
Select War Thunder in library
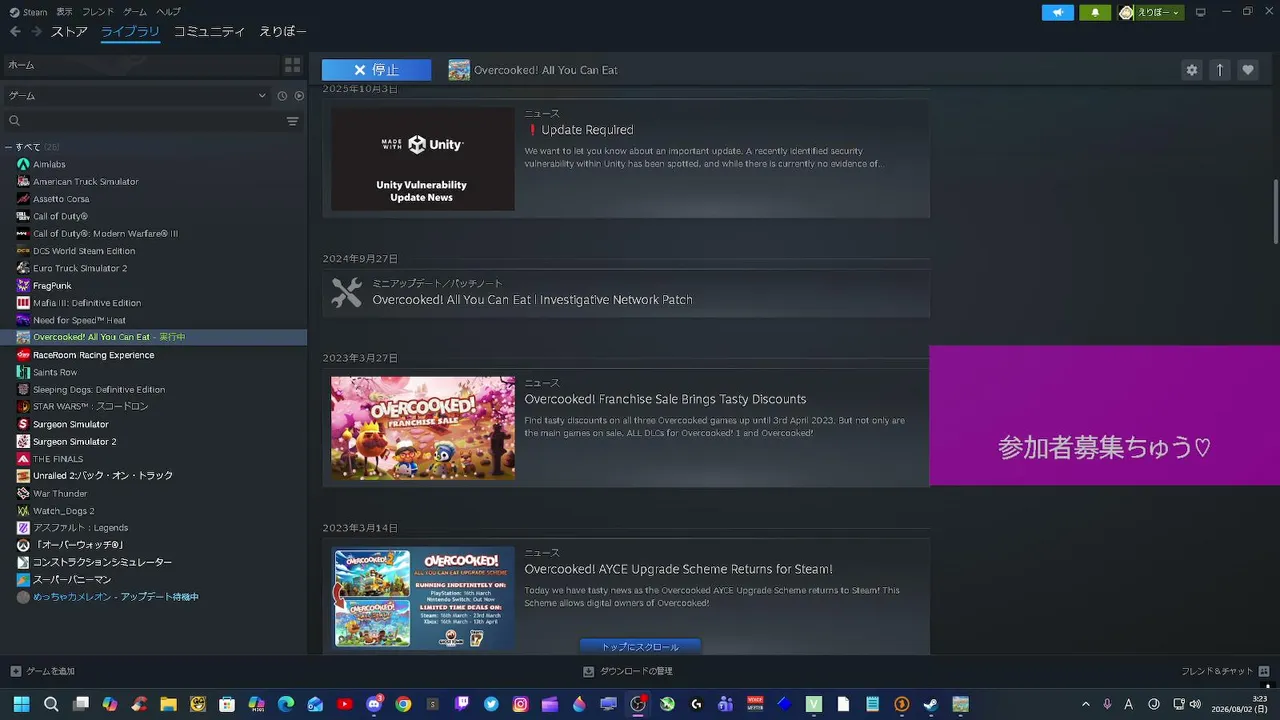click(x=60, y=493)
